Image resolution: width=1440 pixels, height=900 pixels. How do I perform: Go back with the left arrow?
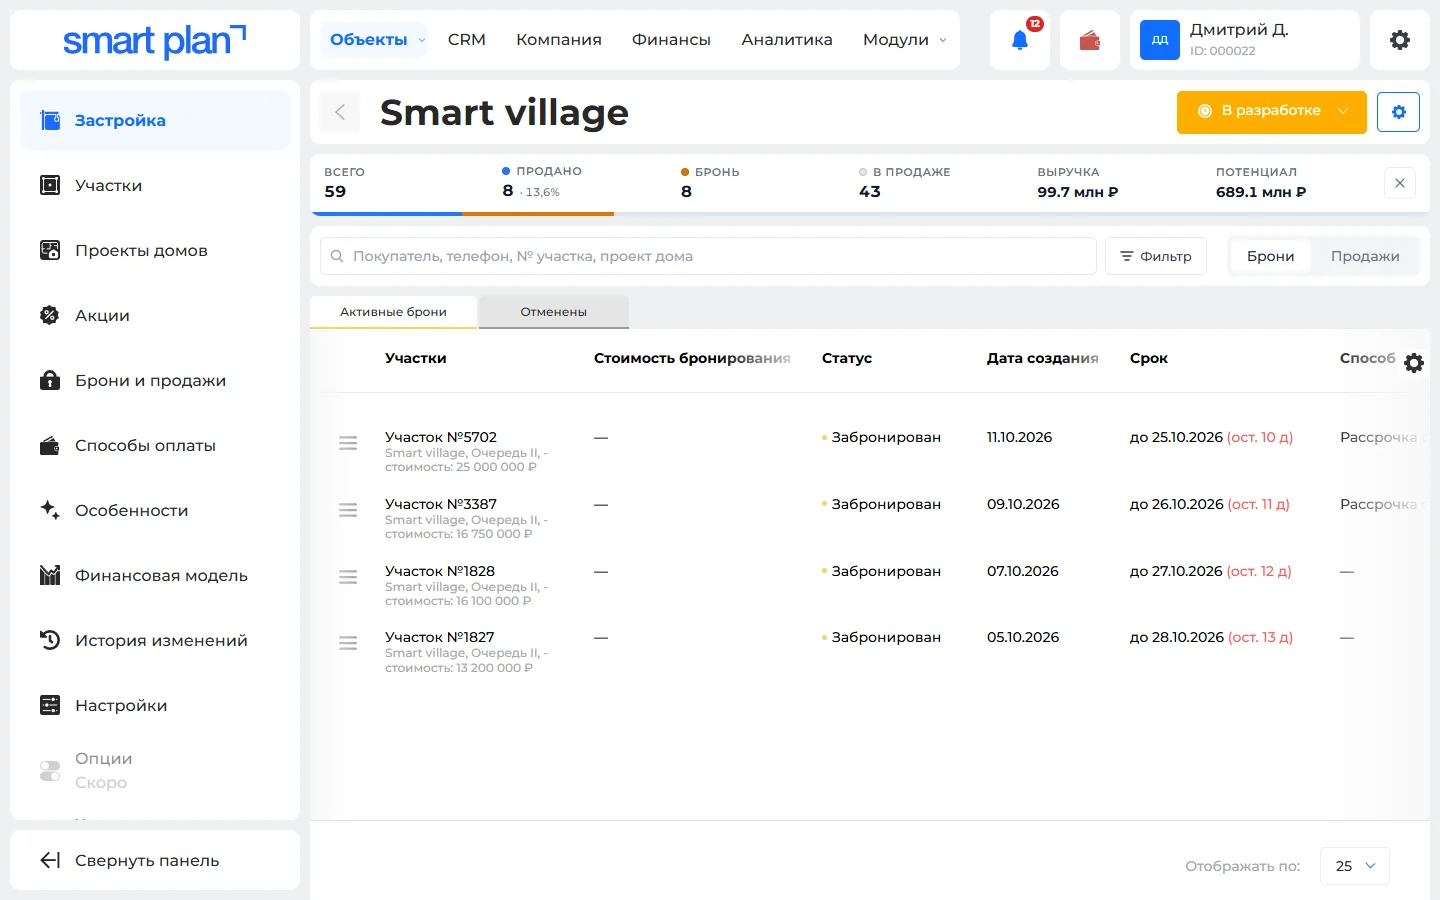point(340,112)
